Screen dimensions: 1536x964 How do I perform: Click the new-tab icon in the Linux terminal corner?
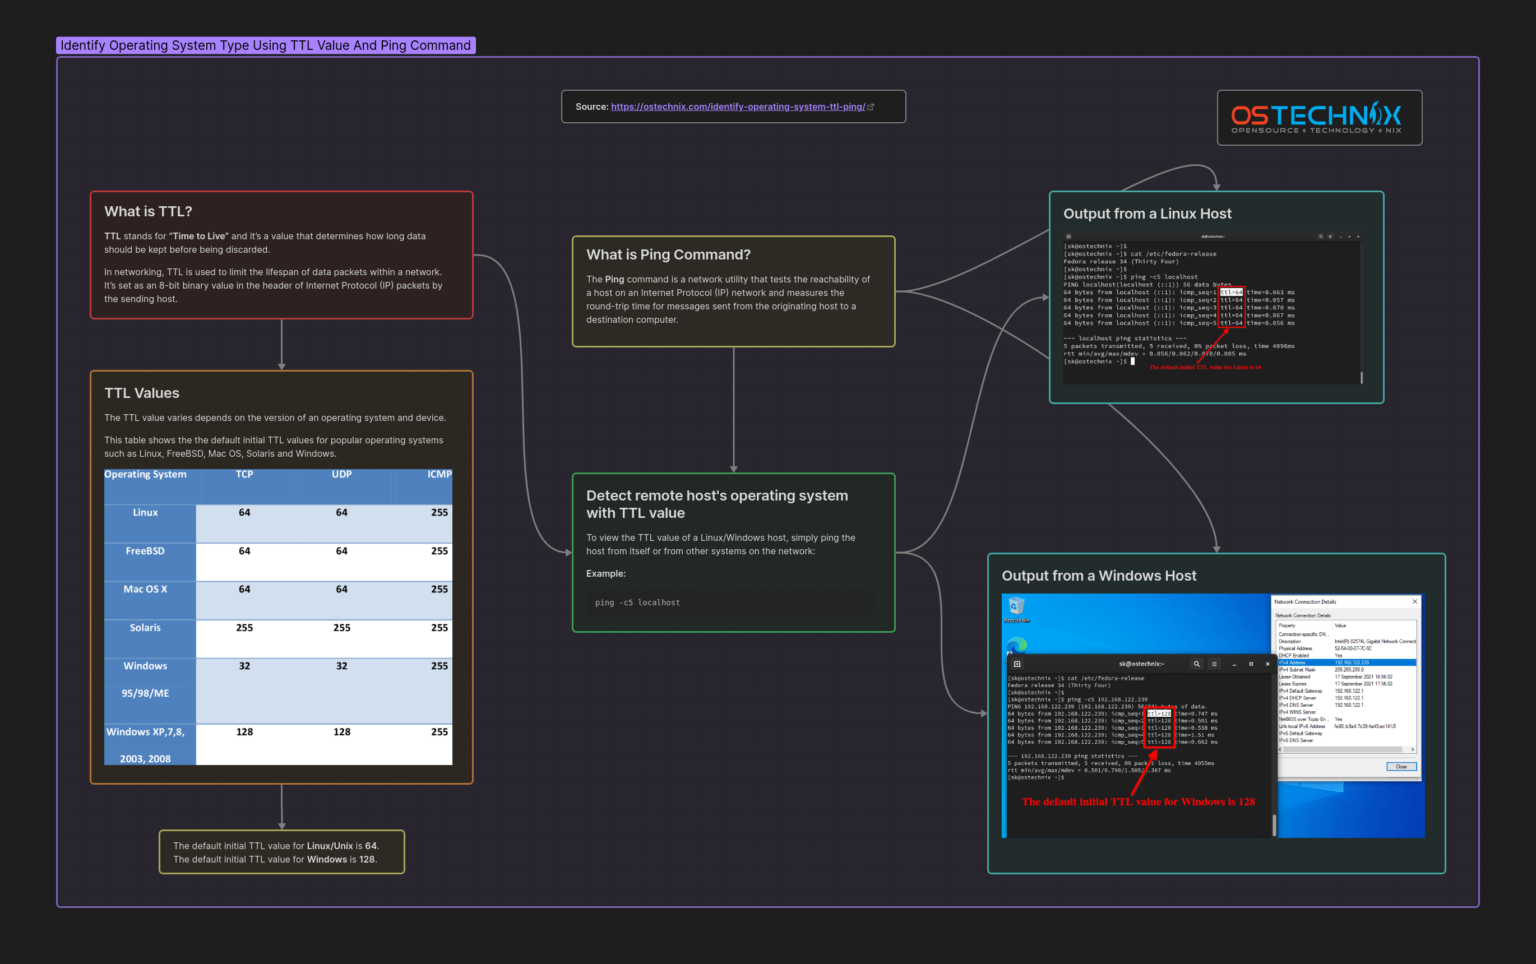(1068, 236)
